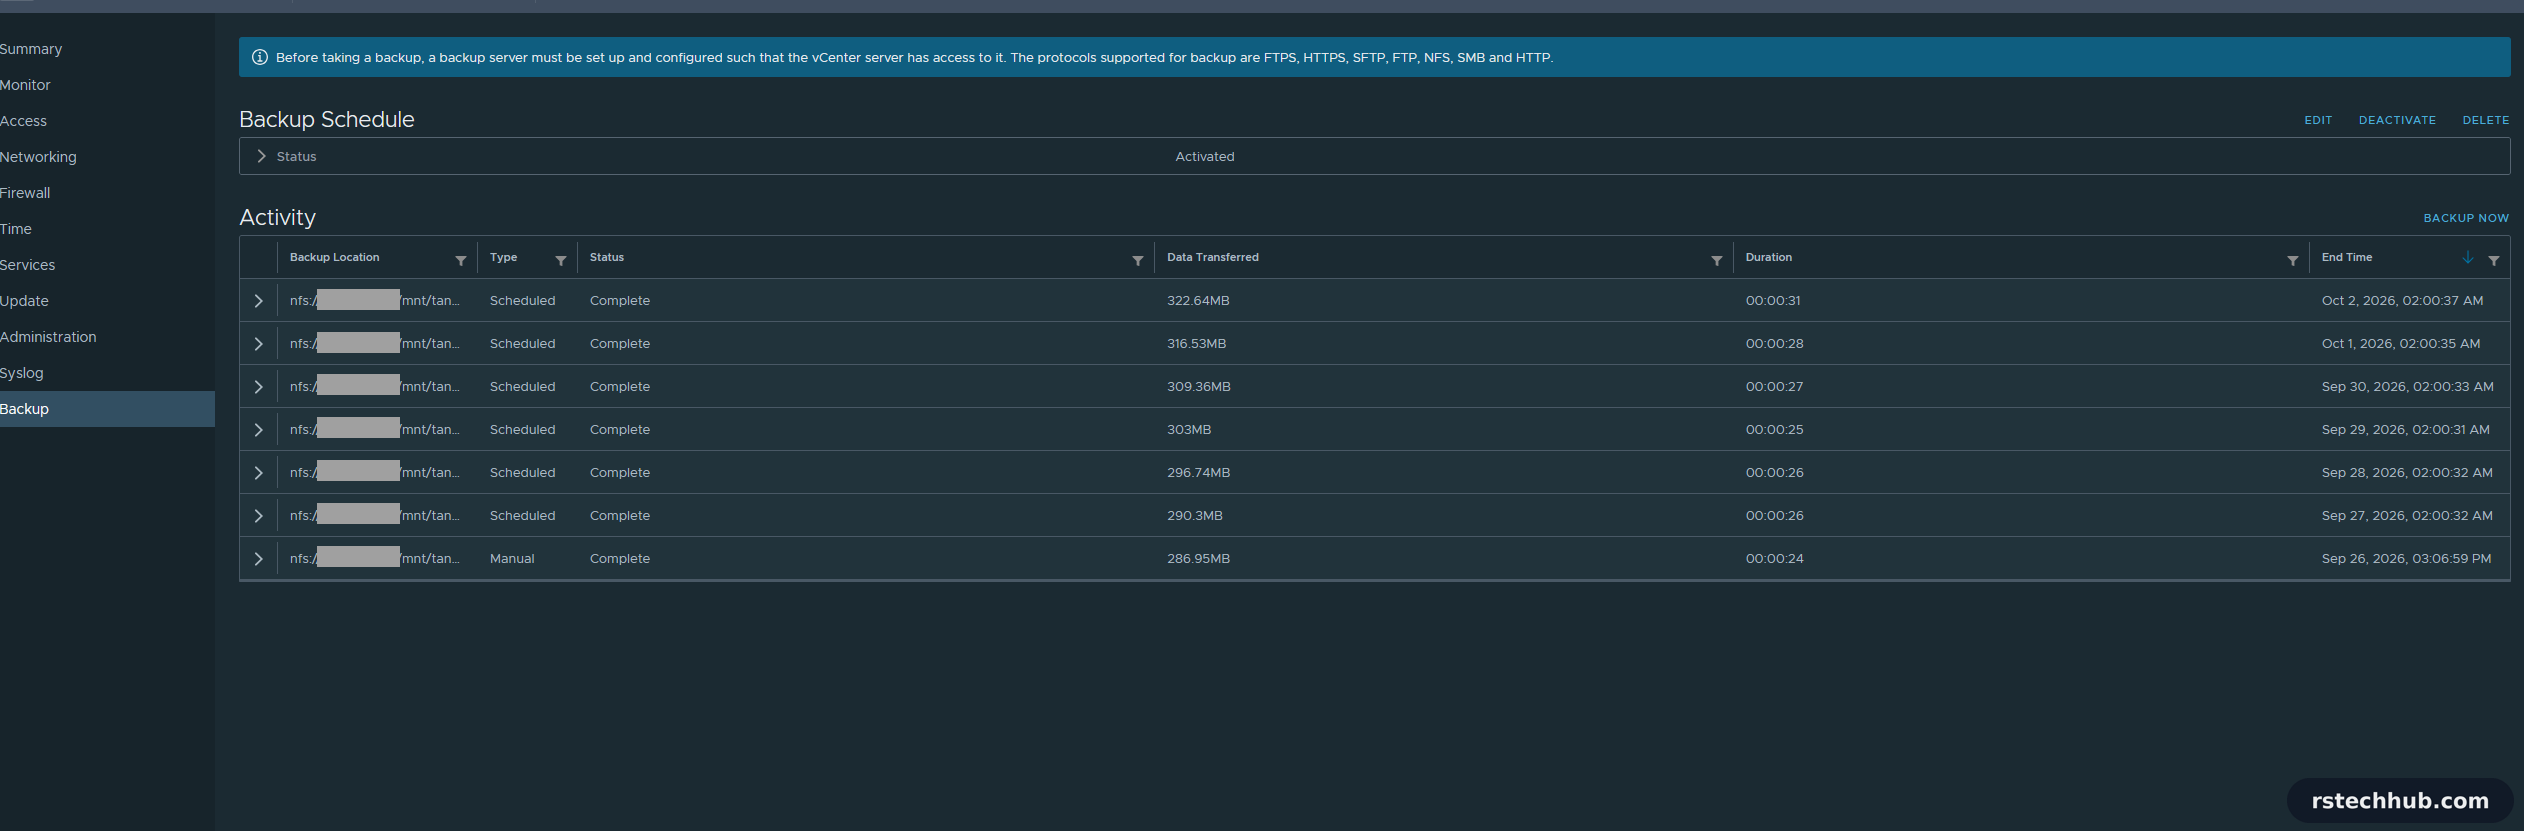Filter the Type column

tap(561, 260)
